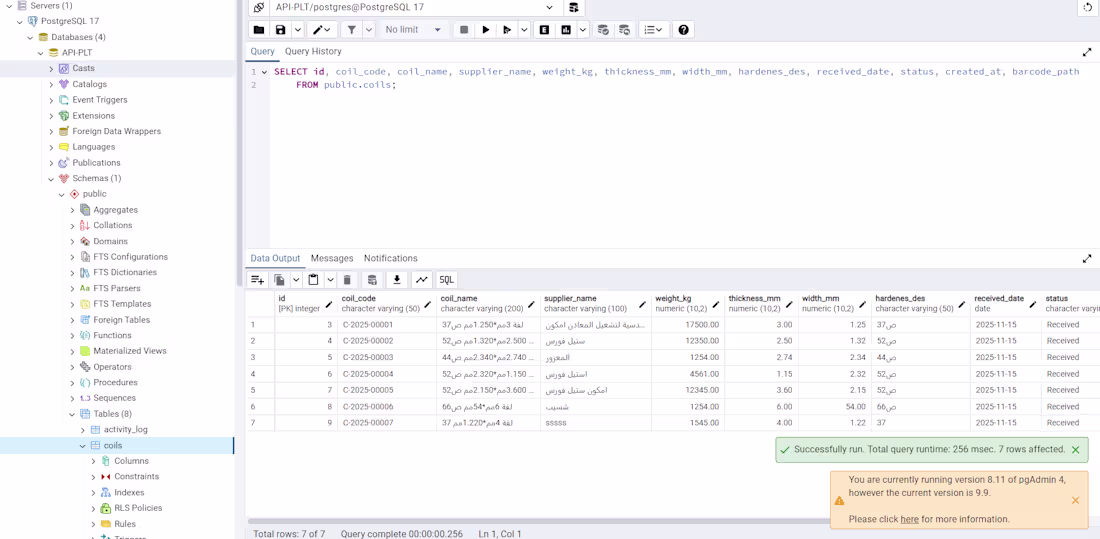This screenshot has width=1100, height=539.
Task: Click the Paste clipboard icon
Action: coord(314,279)
